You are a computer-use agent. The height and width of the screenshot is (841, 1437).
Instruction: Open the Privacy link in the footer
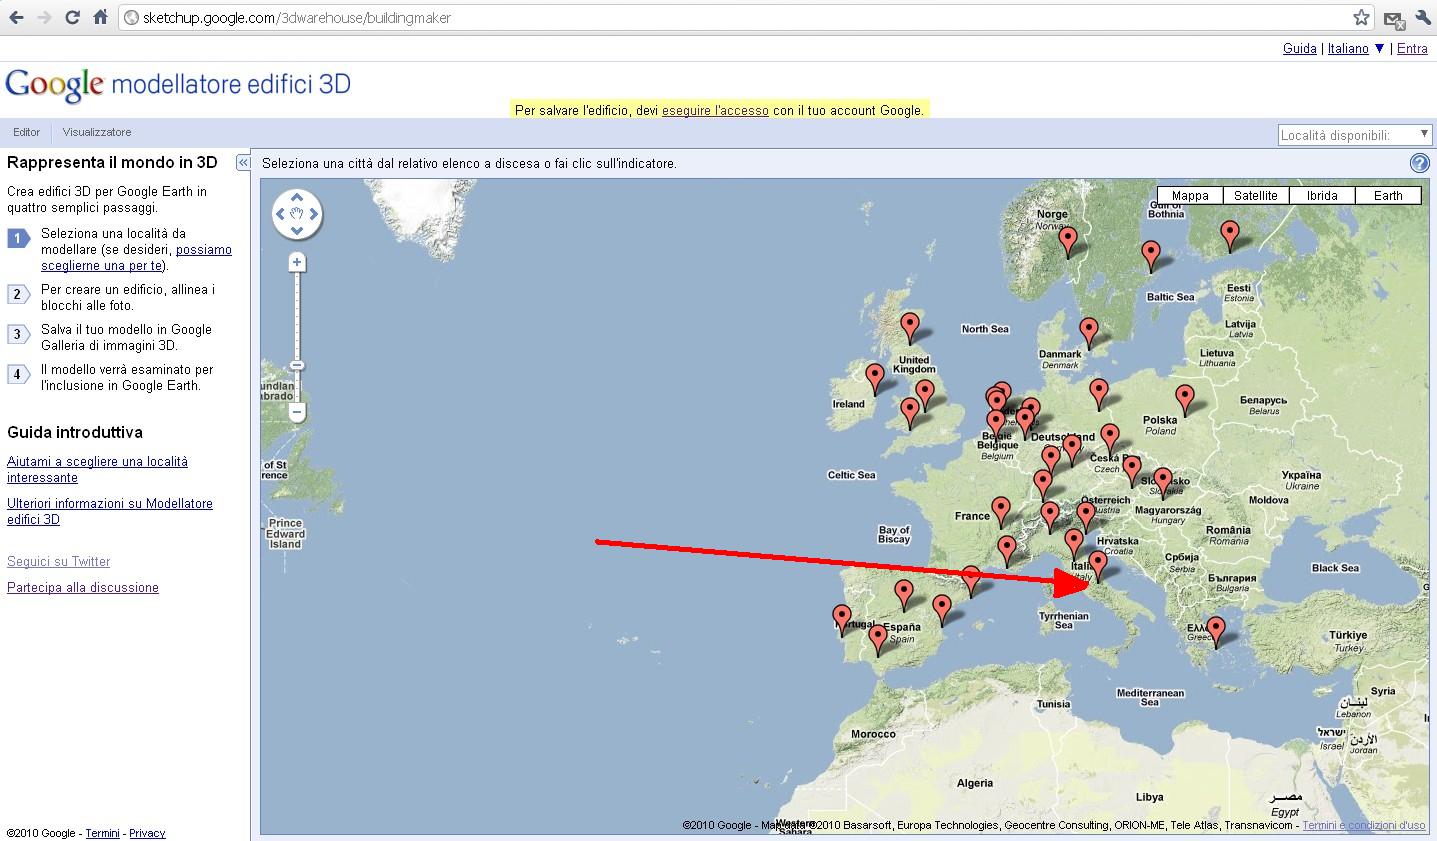tap(147, 833)
